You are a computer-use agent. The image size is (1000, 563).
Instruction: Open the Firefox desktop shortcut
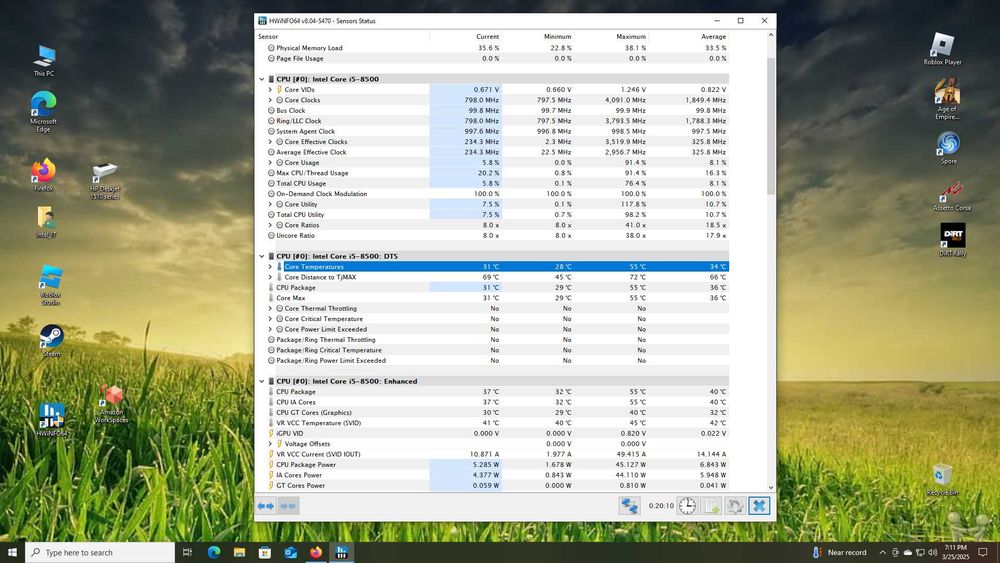click(43, 175)
